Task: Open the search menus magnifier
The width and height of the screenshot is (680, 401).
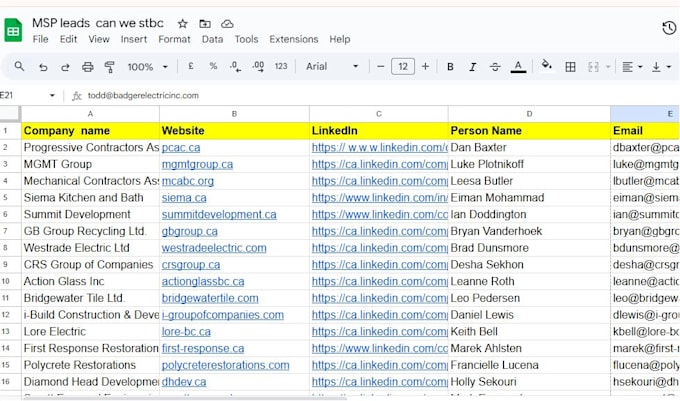Action: click(19, 66)
